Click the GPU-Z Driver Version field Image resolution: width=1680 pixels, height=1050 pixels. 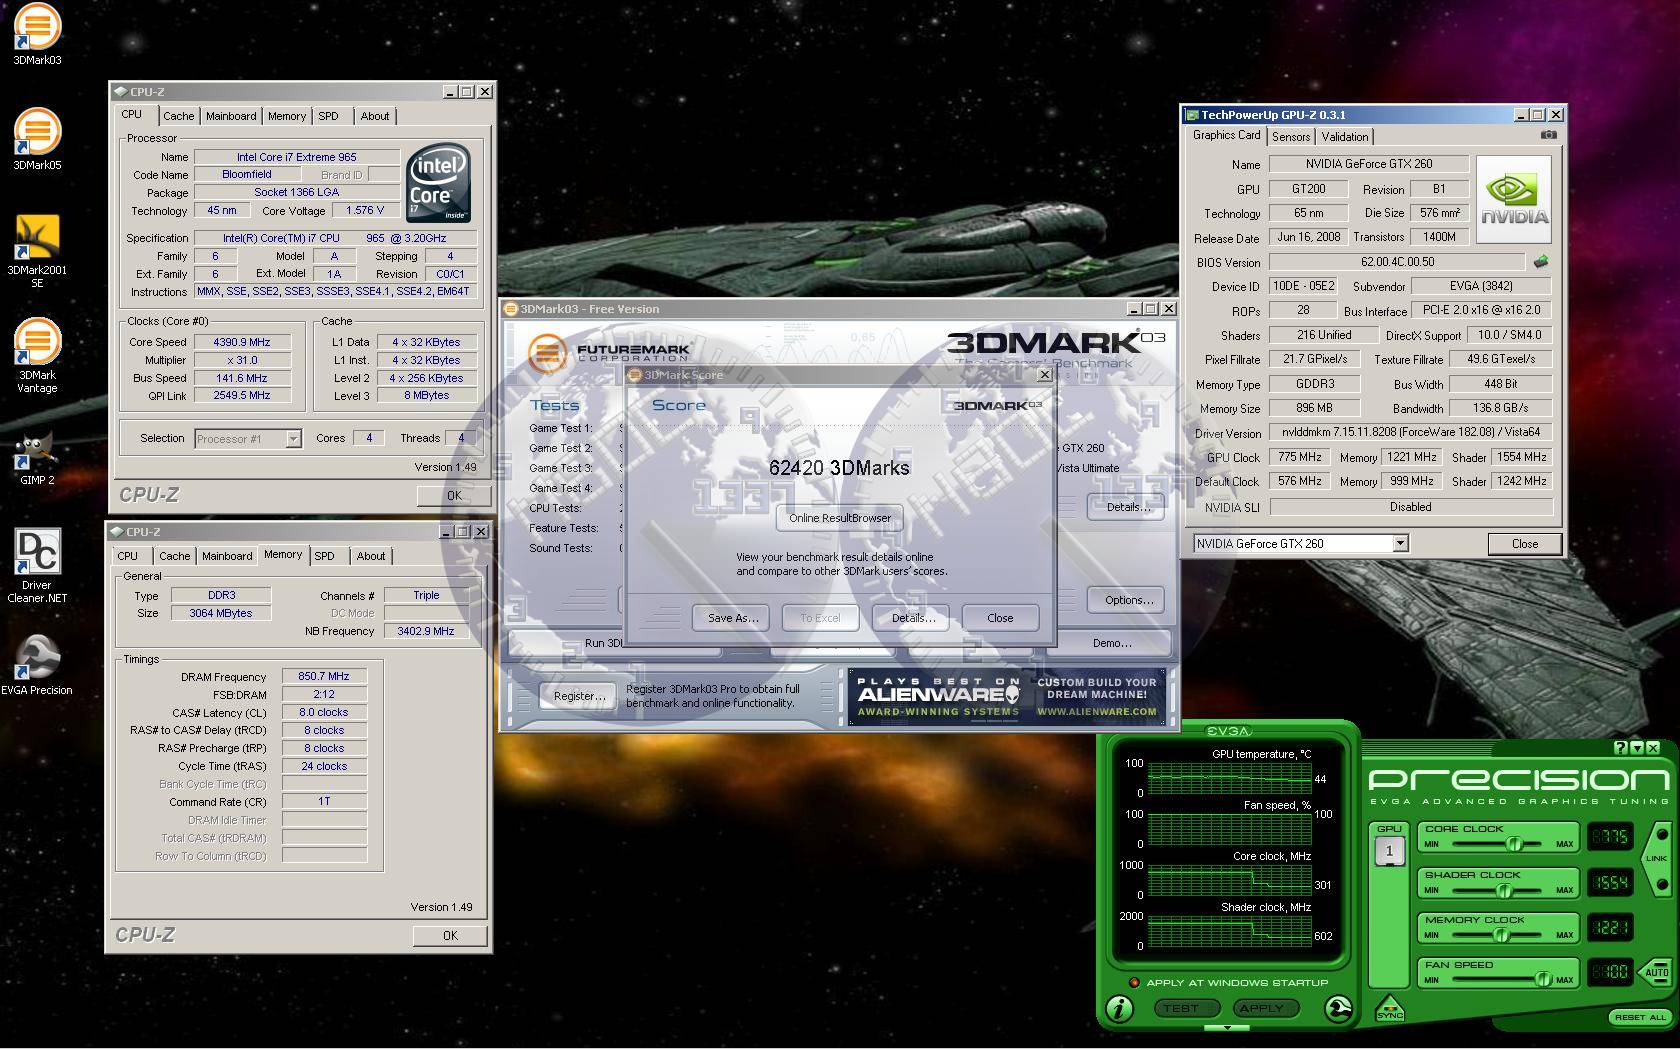point(1410,433)
